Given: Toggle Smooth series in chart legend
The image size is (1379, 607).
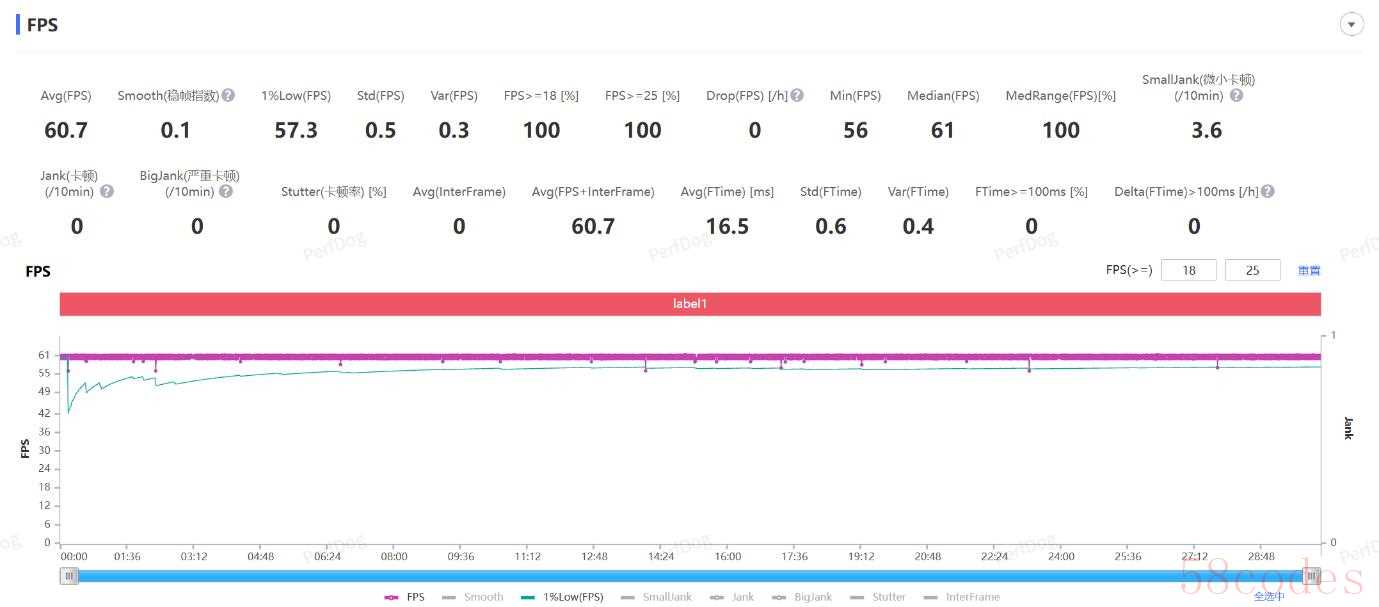Looking at the screenshot, I should point(473,597).
